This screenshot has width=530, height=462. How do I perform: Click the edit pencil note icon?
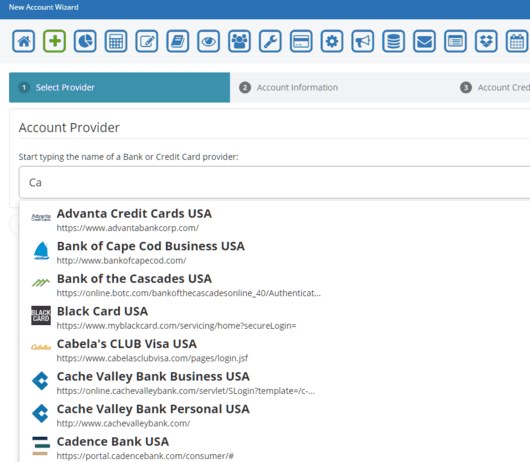coord(147,41)
